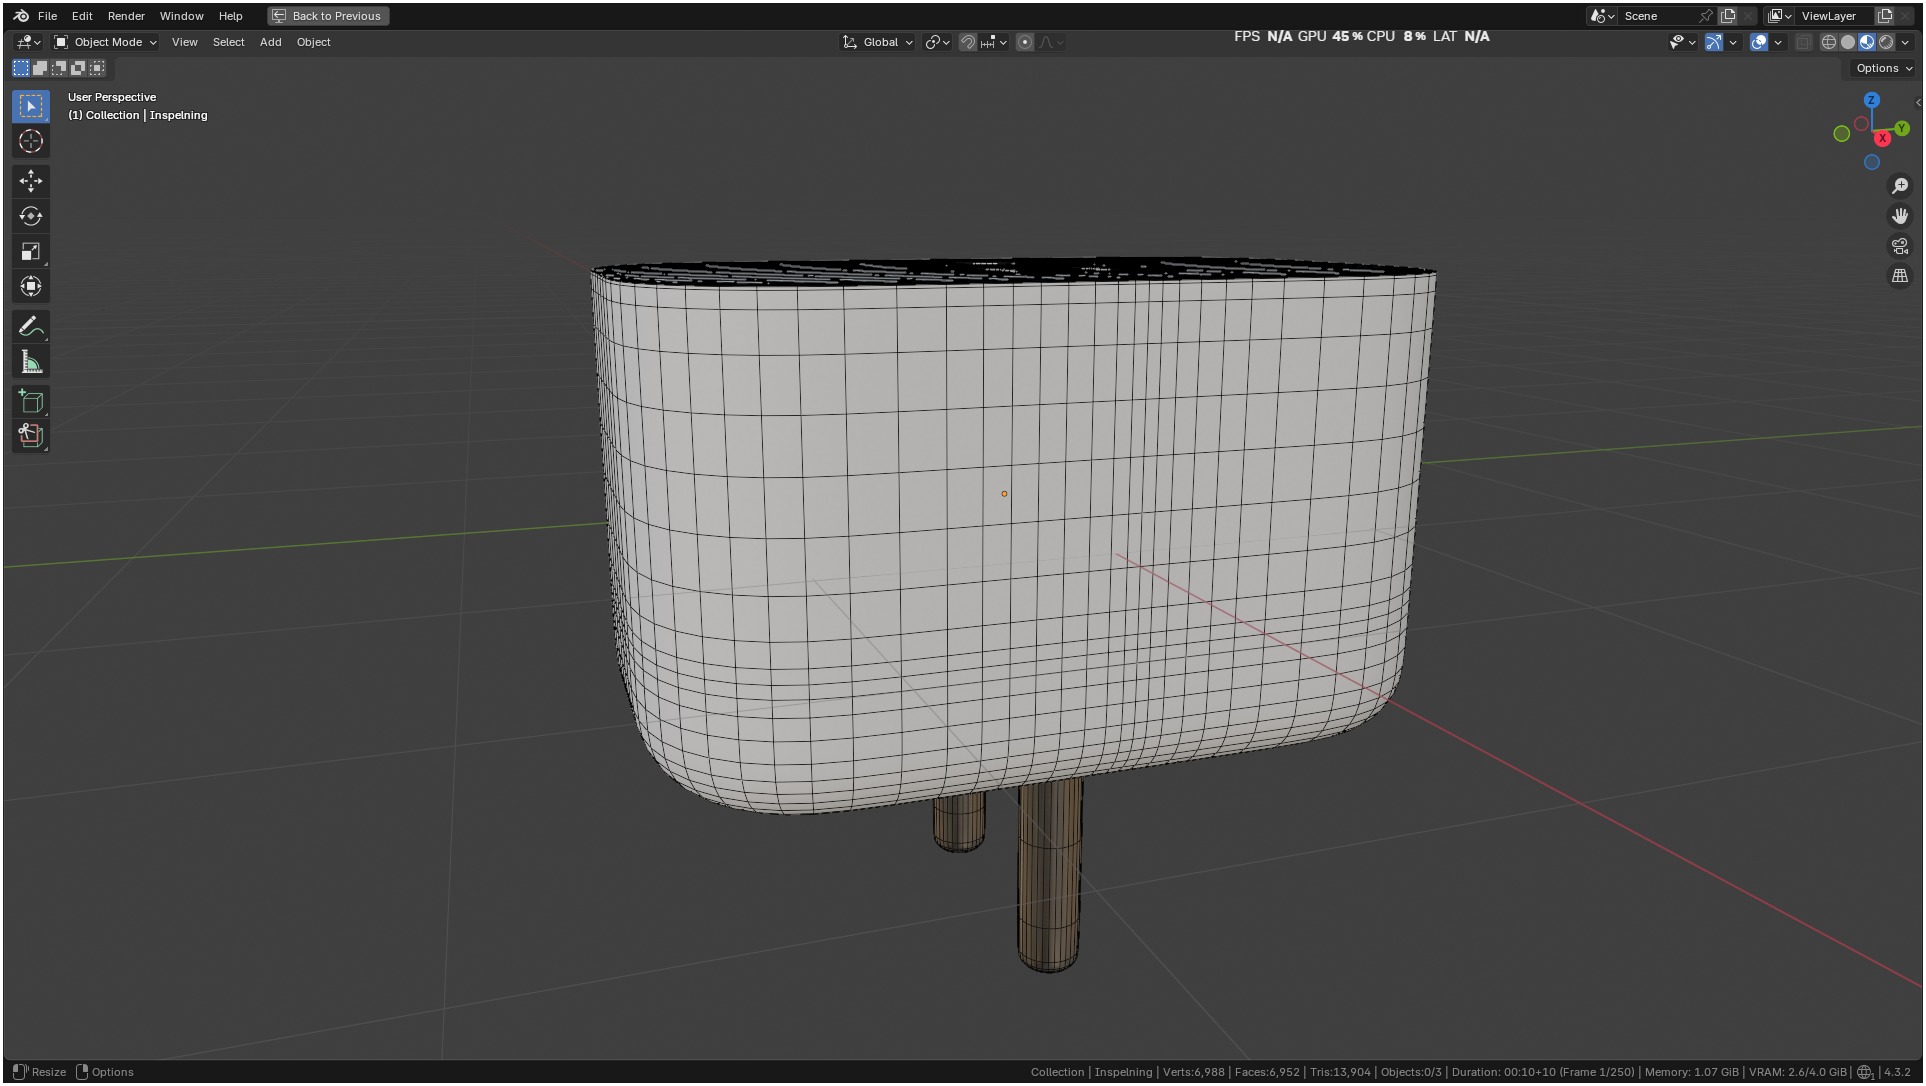
Task: Open selectability and visibility dropdown
Action: tap(1683, 42)
